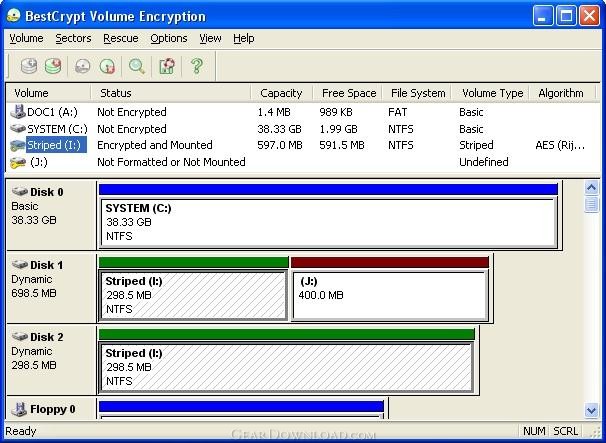Click the NUM indicator in status bar

[535, 431]
